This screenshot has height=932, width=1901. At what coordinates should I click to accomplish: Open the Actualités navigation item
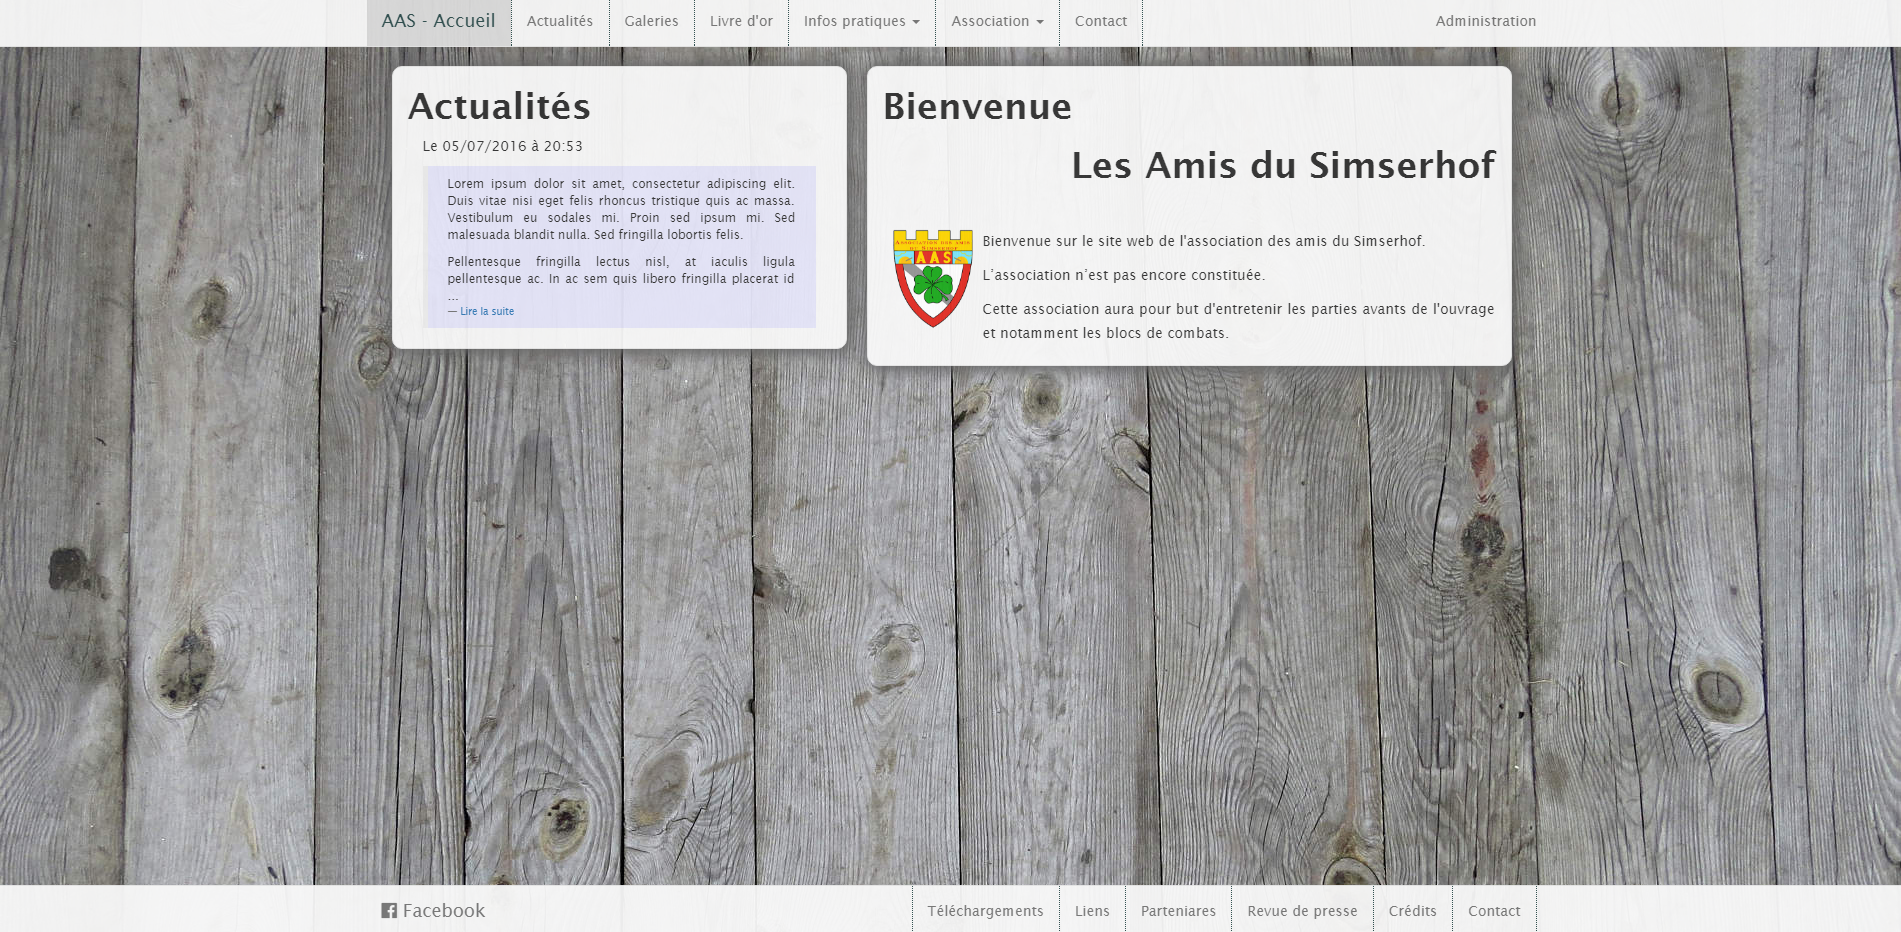[559, 21]
